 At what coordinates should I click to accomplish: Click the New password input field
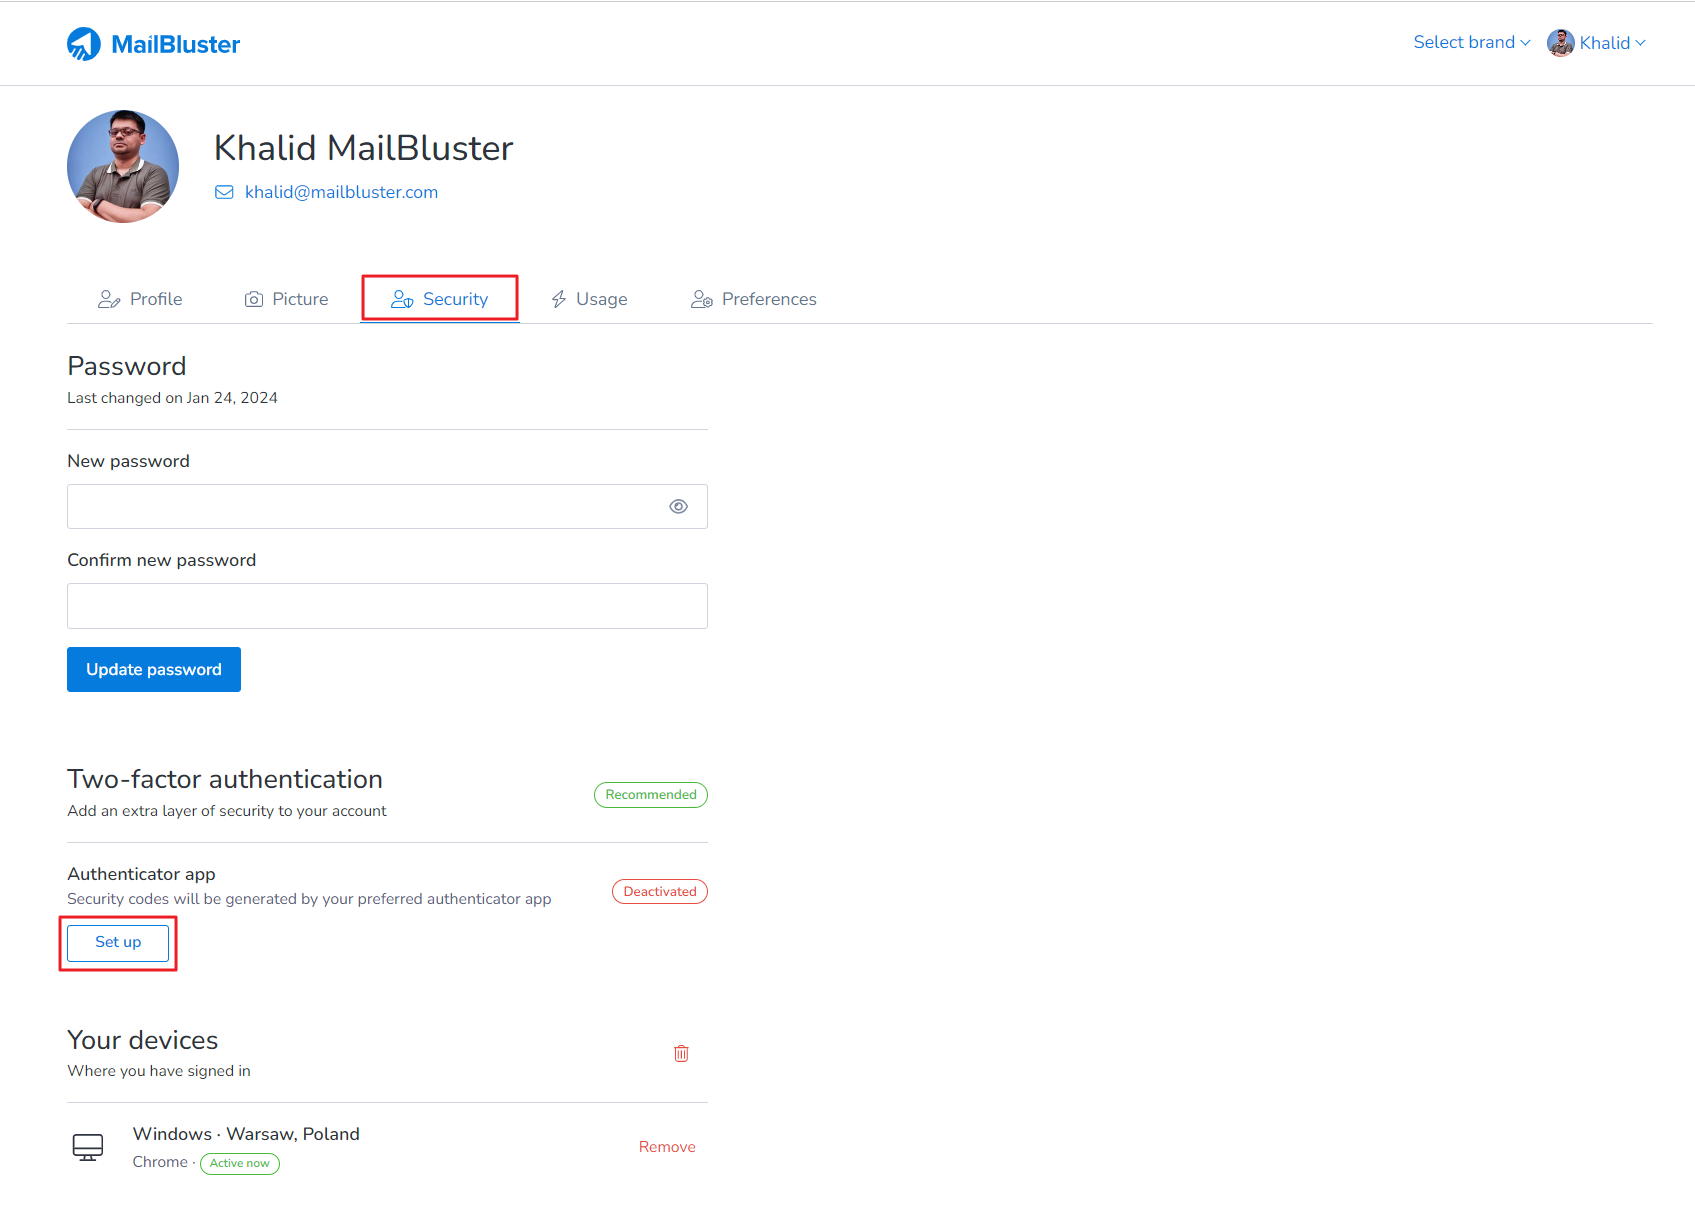pos(370,506)
